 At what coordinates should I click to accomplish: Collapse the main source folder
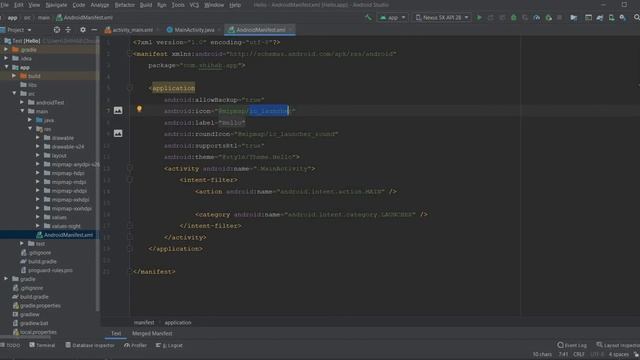click(22, 111)
